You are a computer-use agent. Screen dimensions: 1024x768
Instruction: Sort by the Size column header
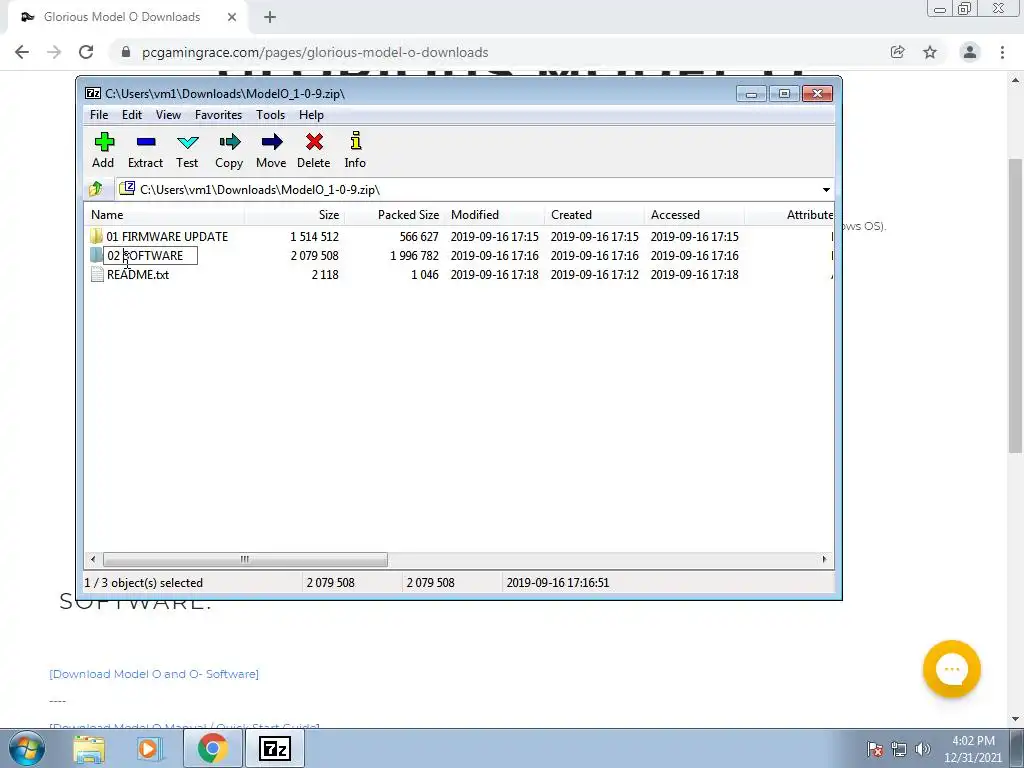295,215
